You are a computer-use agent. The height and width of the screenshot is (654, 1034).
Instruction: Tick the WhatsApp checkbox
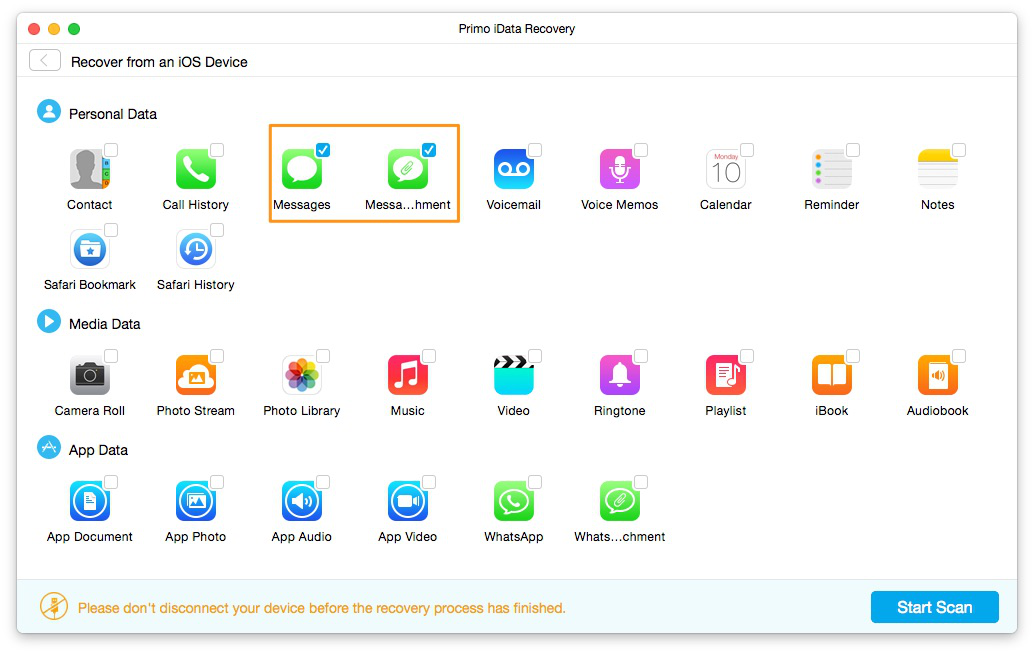click(x=535, y=482)
